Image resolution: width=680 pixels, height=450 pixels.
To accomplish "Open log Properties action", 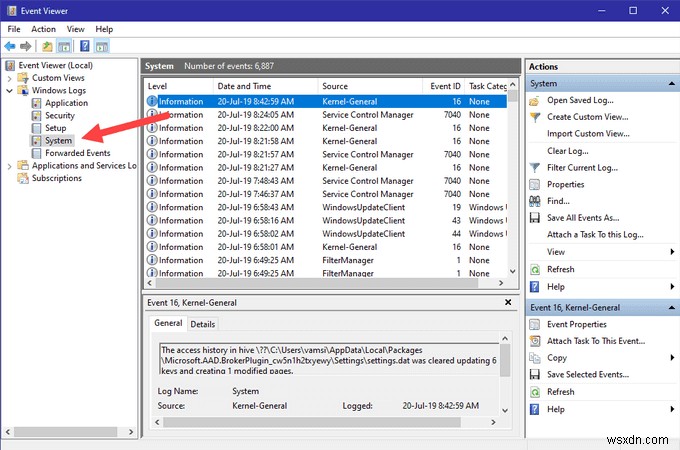I will tap(566, 185).
